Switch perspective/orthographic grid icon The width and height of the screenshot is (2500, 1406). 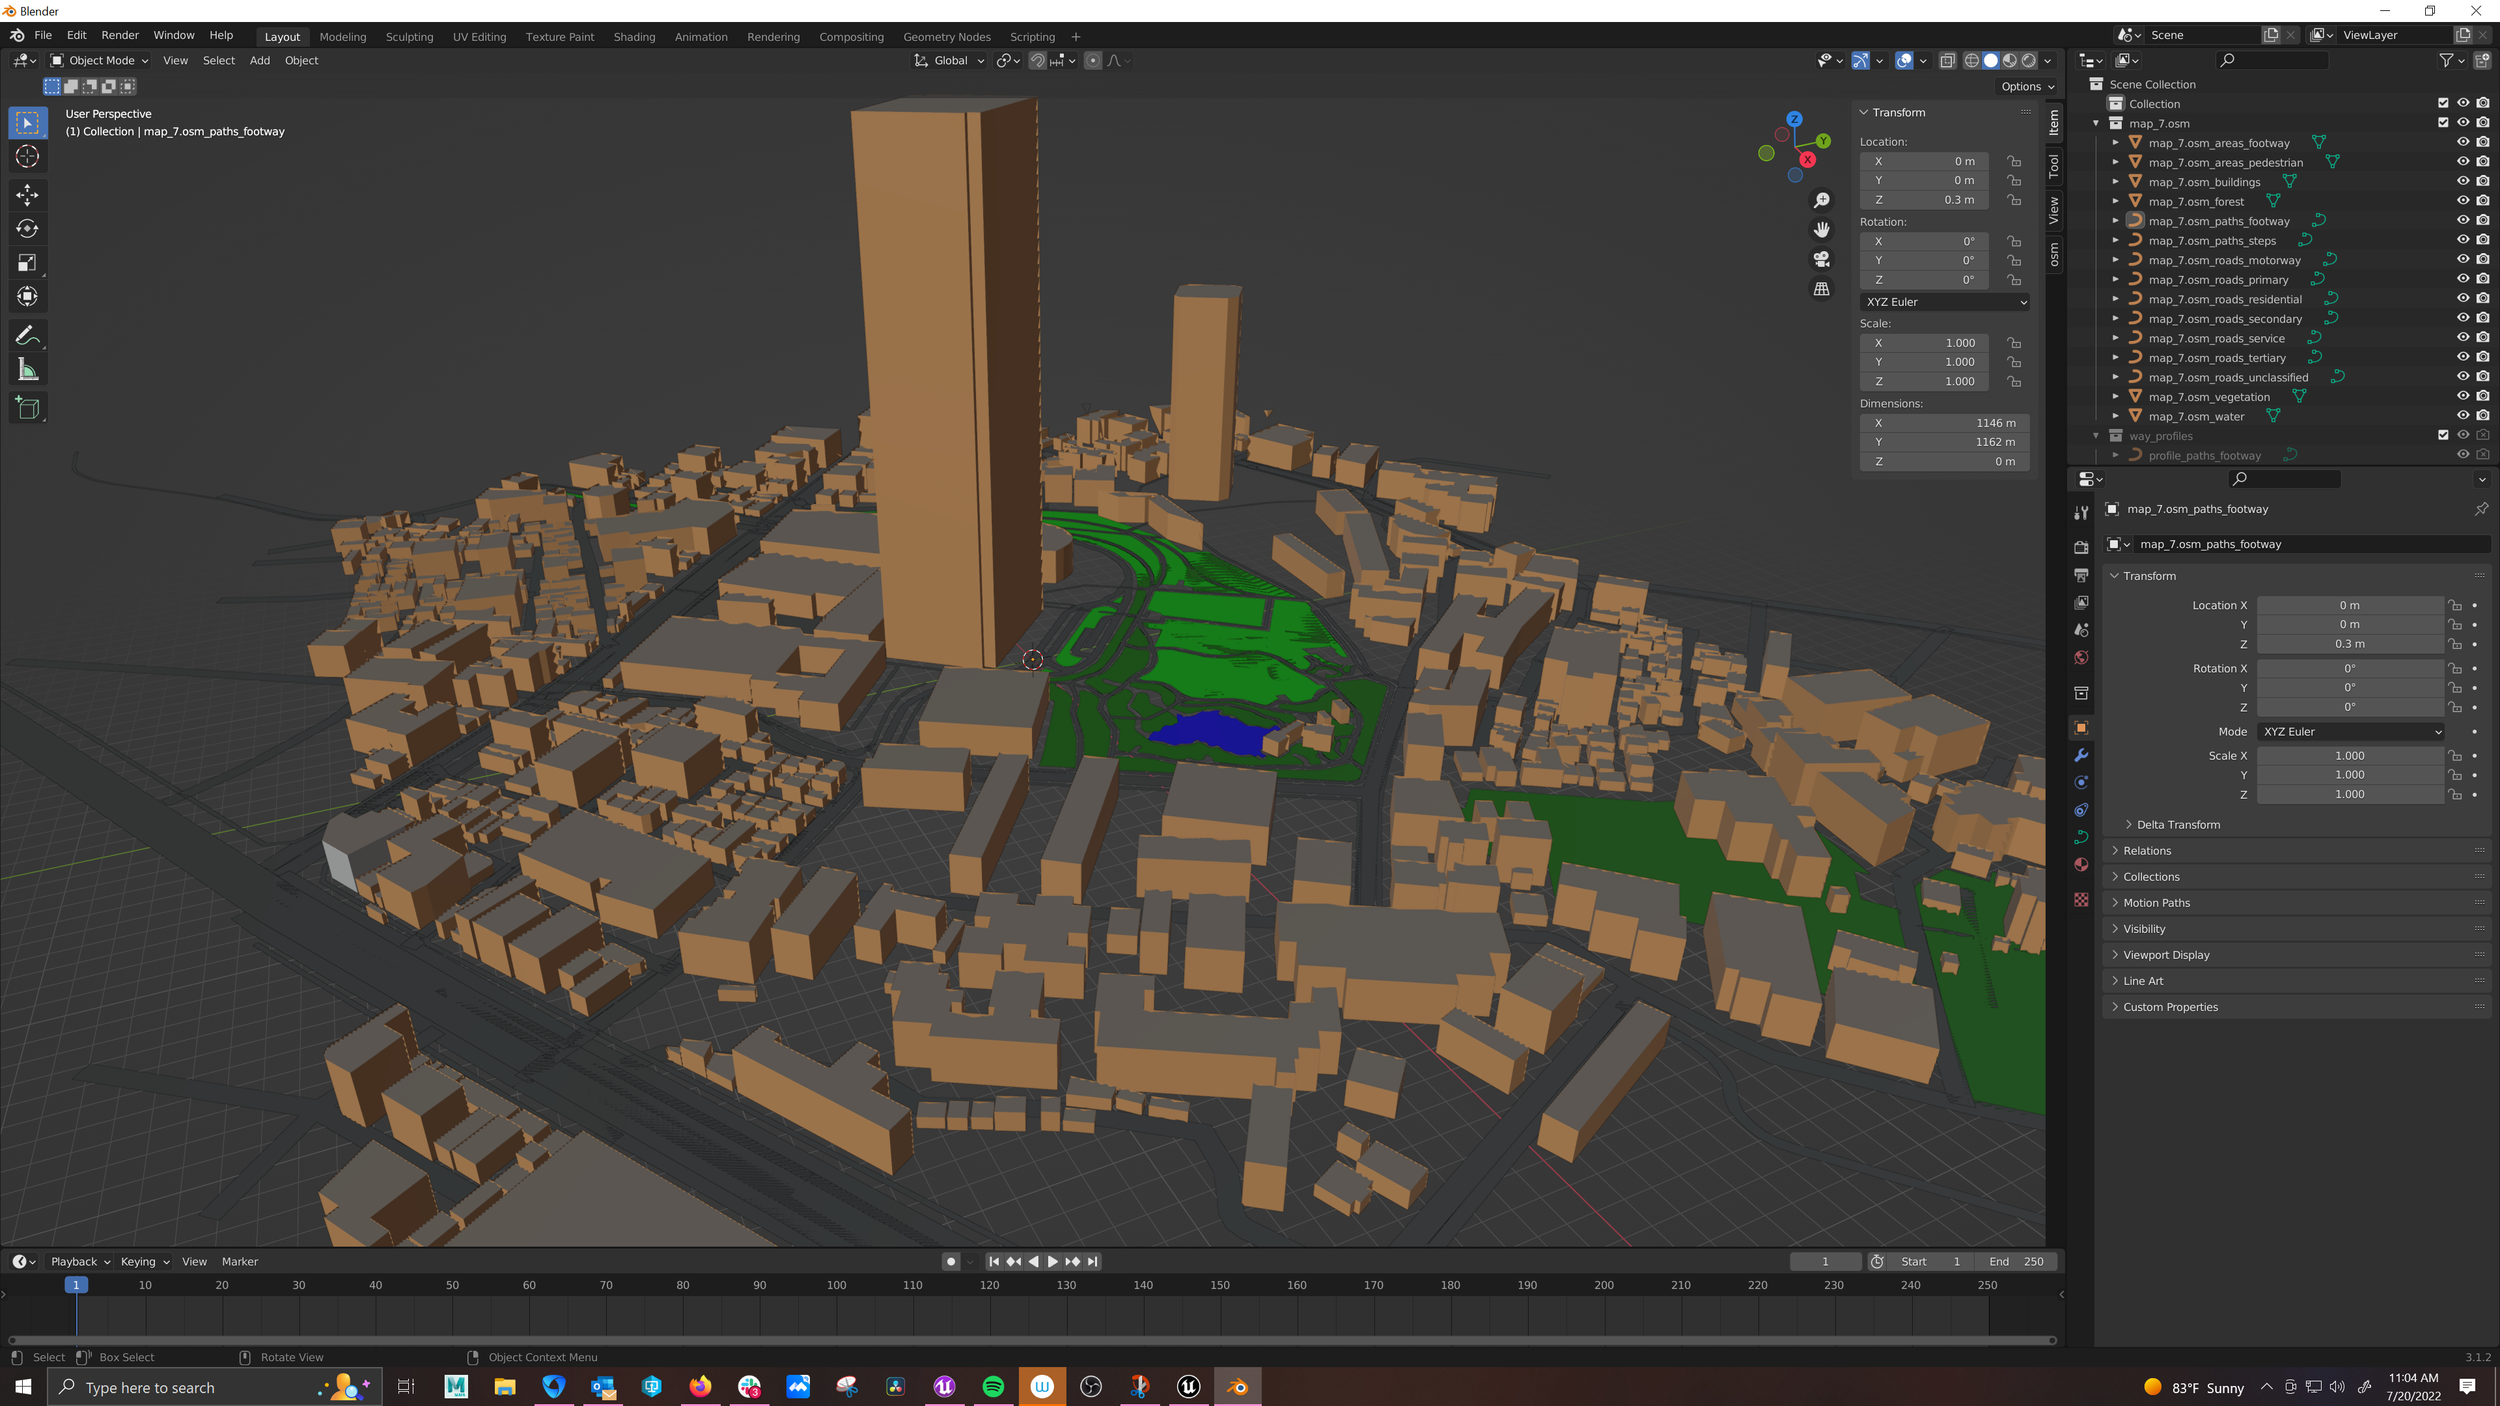(1822, 289)
